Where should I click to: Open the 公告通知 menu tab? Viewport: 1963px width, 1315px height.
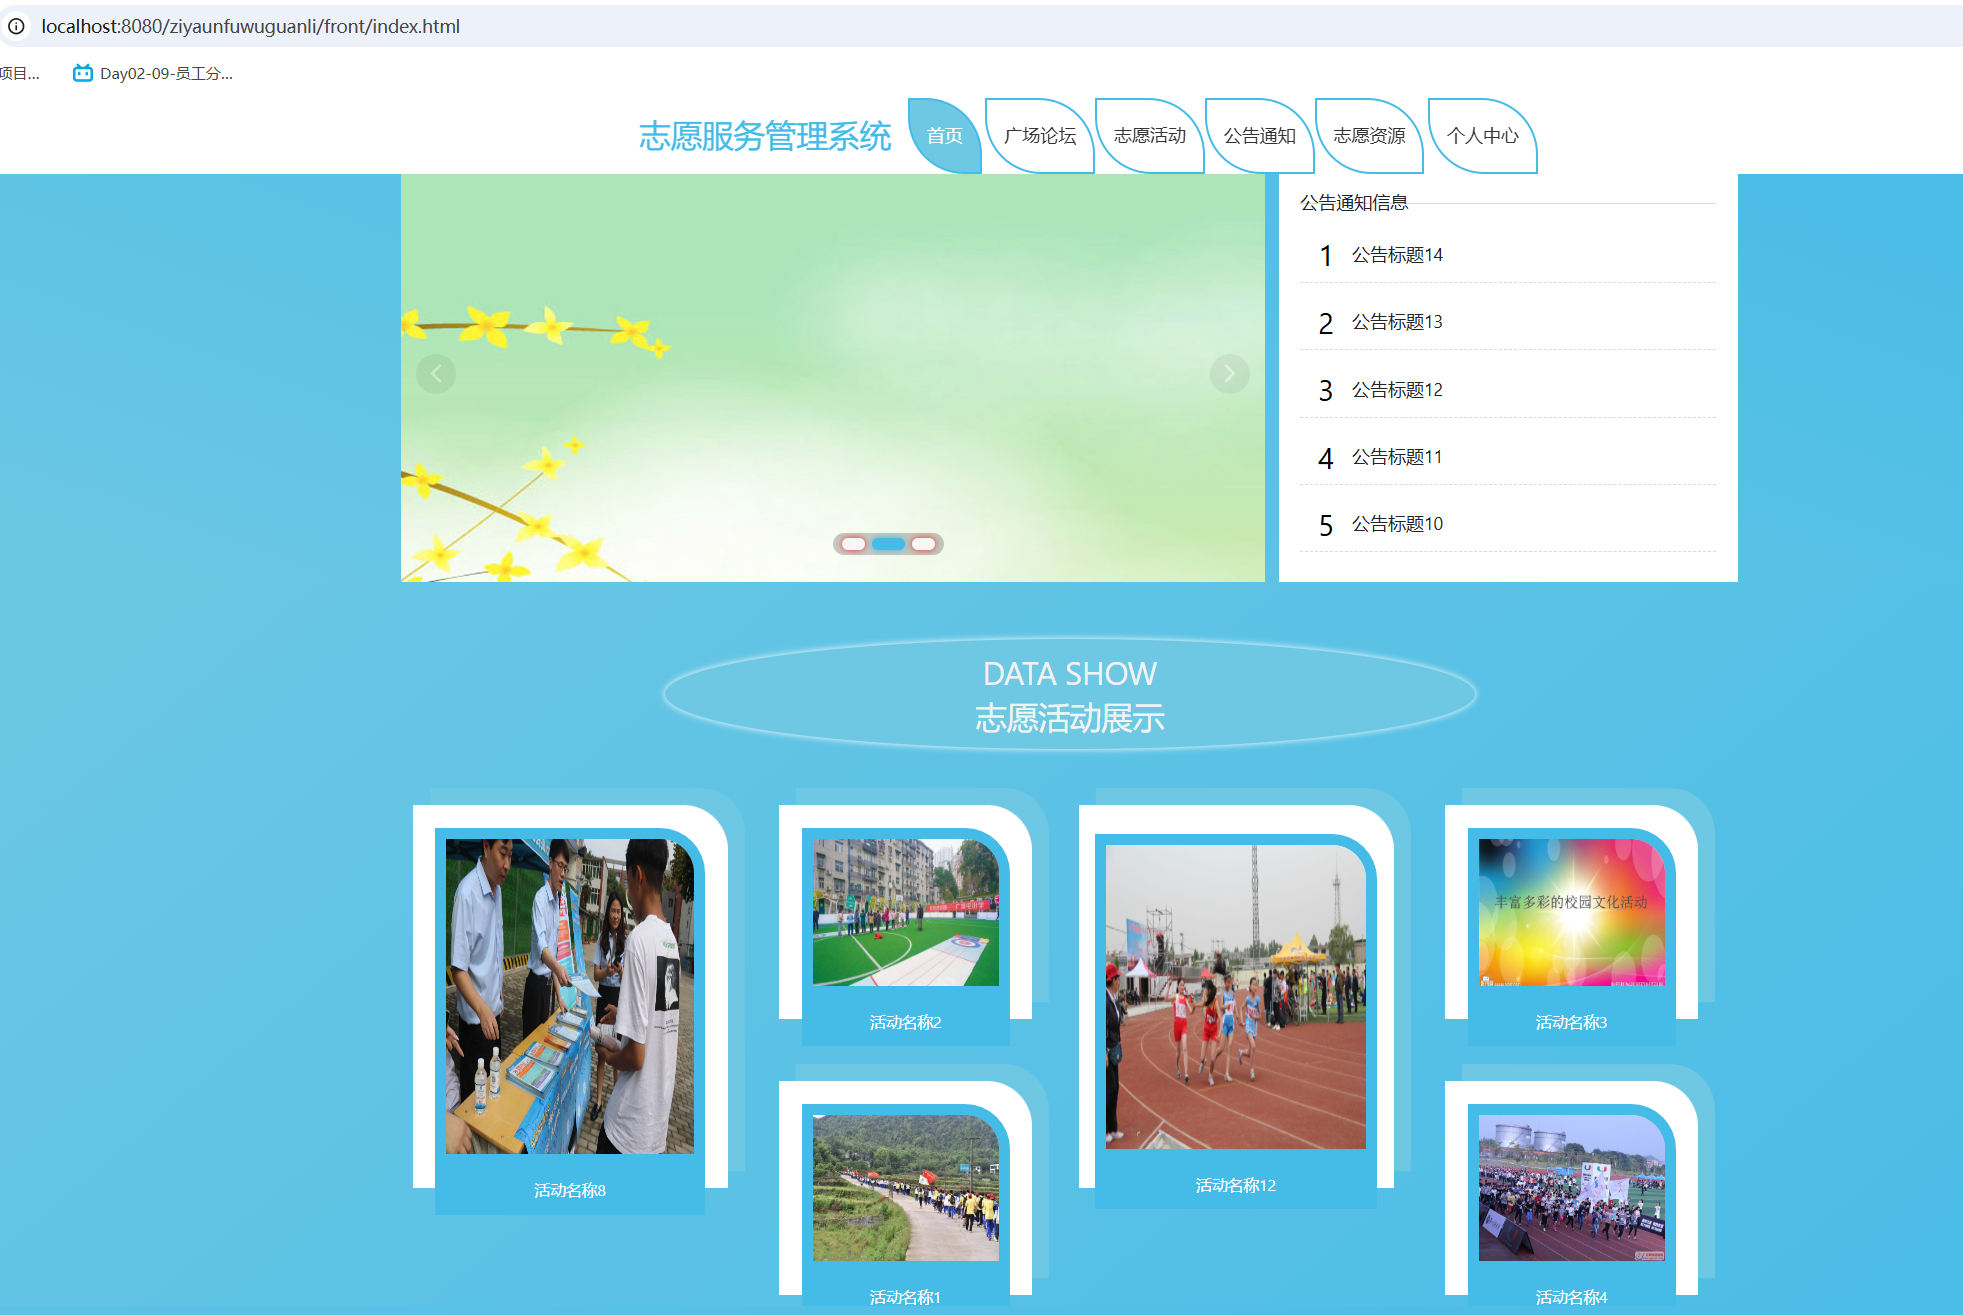pos(1260,136)
